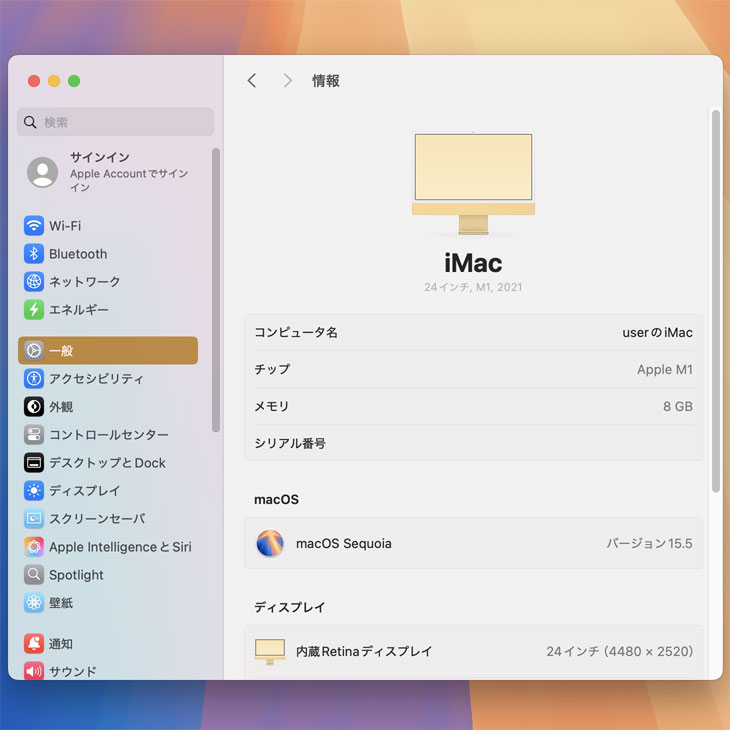Viewport: 730px width, 730px height.
Task: Select the ネットワーク globe icon
Action: [34, 282]
